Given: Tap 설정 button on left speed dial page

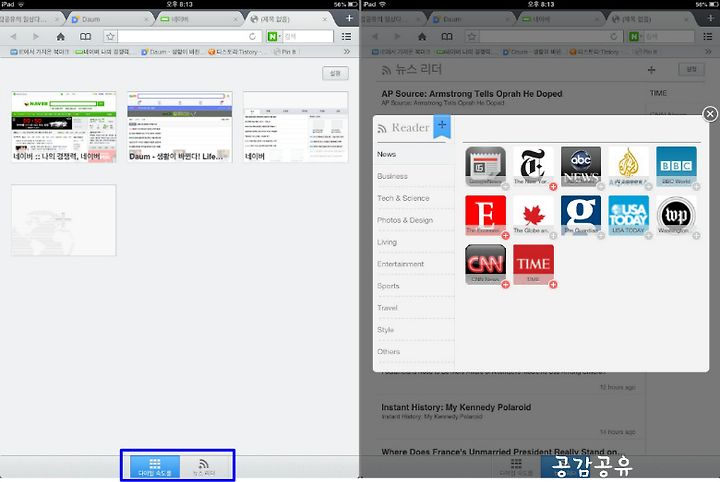Looking at the screenshot, I should 335,73.
